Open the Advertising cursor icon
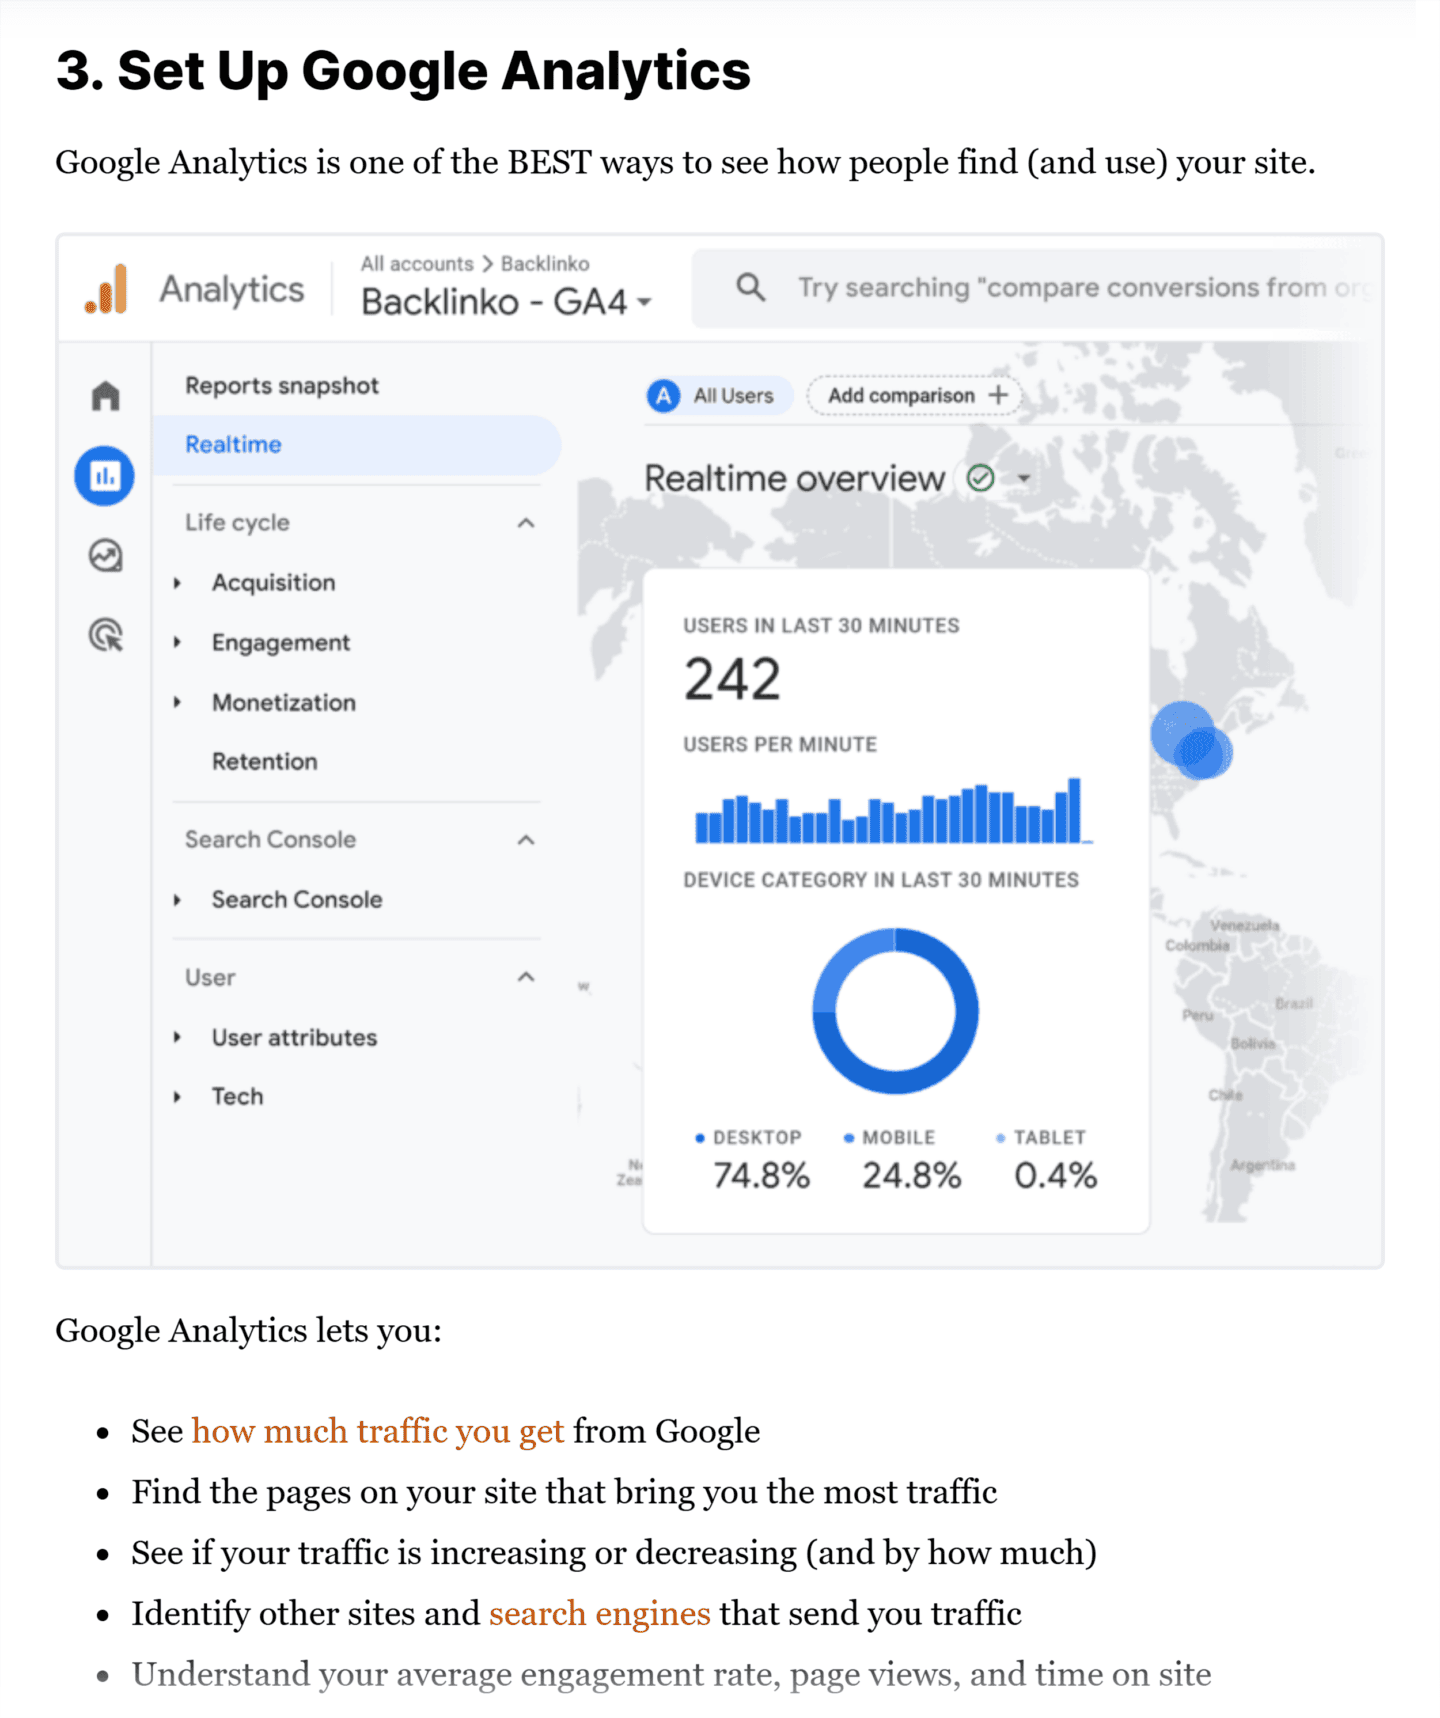1440x1718 pixels. click(x=105, y=635)
